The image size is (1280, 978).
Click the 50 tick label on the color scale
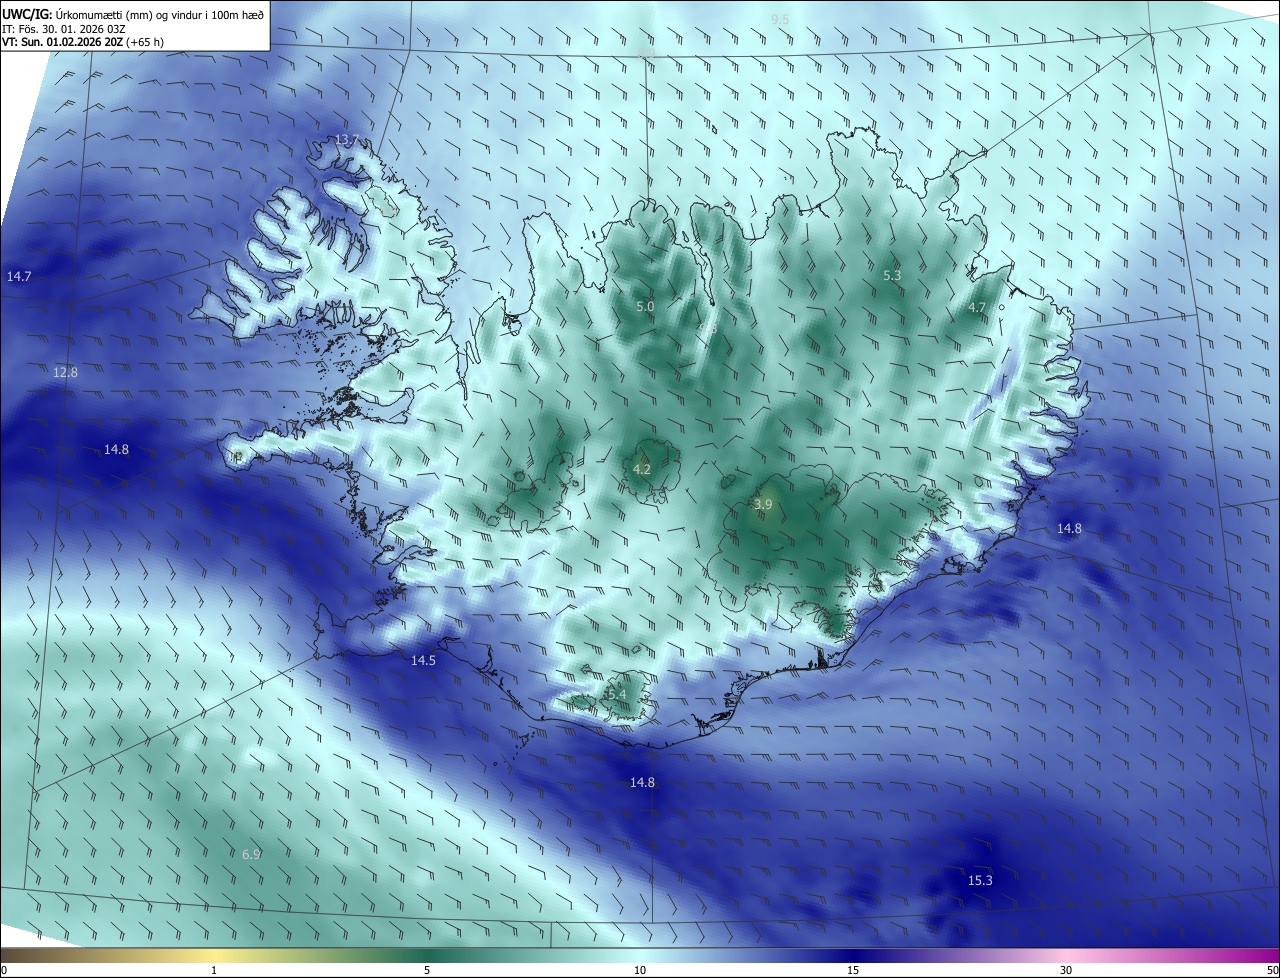click(1272, 970)
